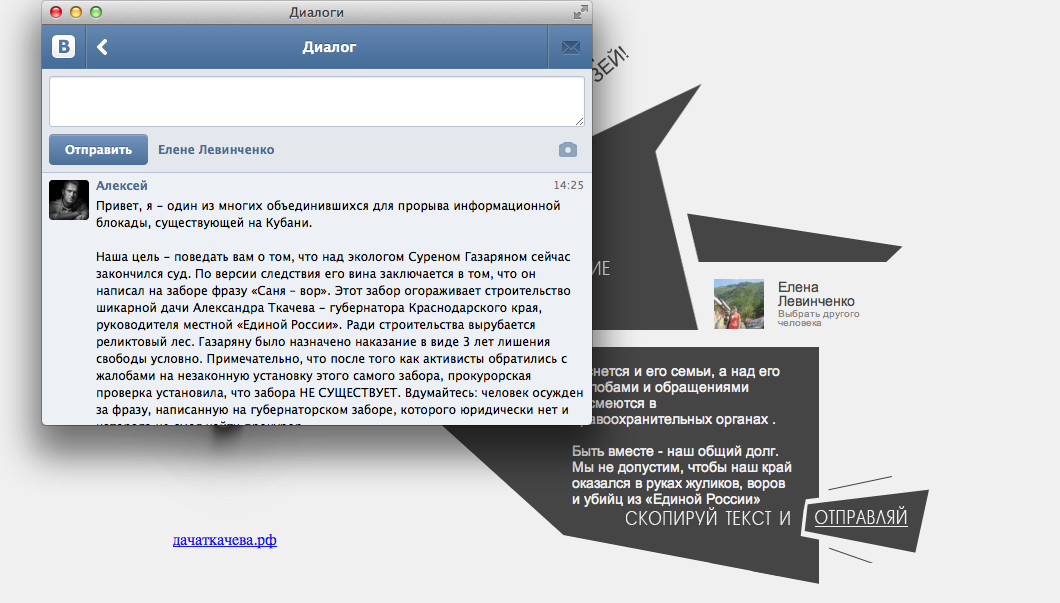This screenshot has width=1060, height=603.
Task: Go back using the left arrow
Action: [102, 47]
